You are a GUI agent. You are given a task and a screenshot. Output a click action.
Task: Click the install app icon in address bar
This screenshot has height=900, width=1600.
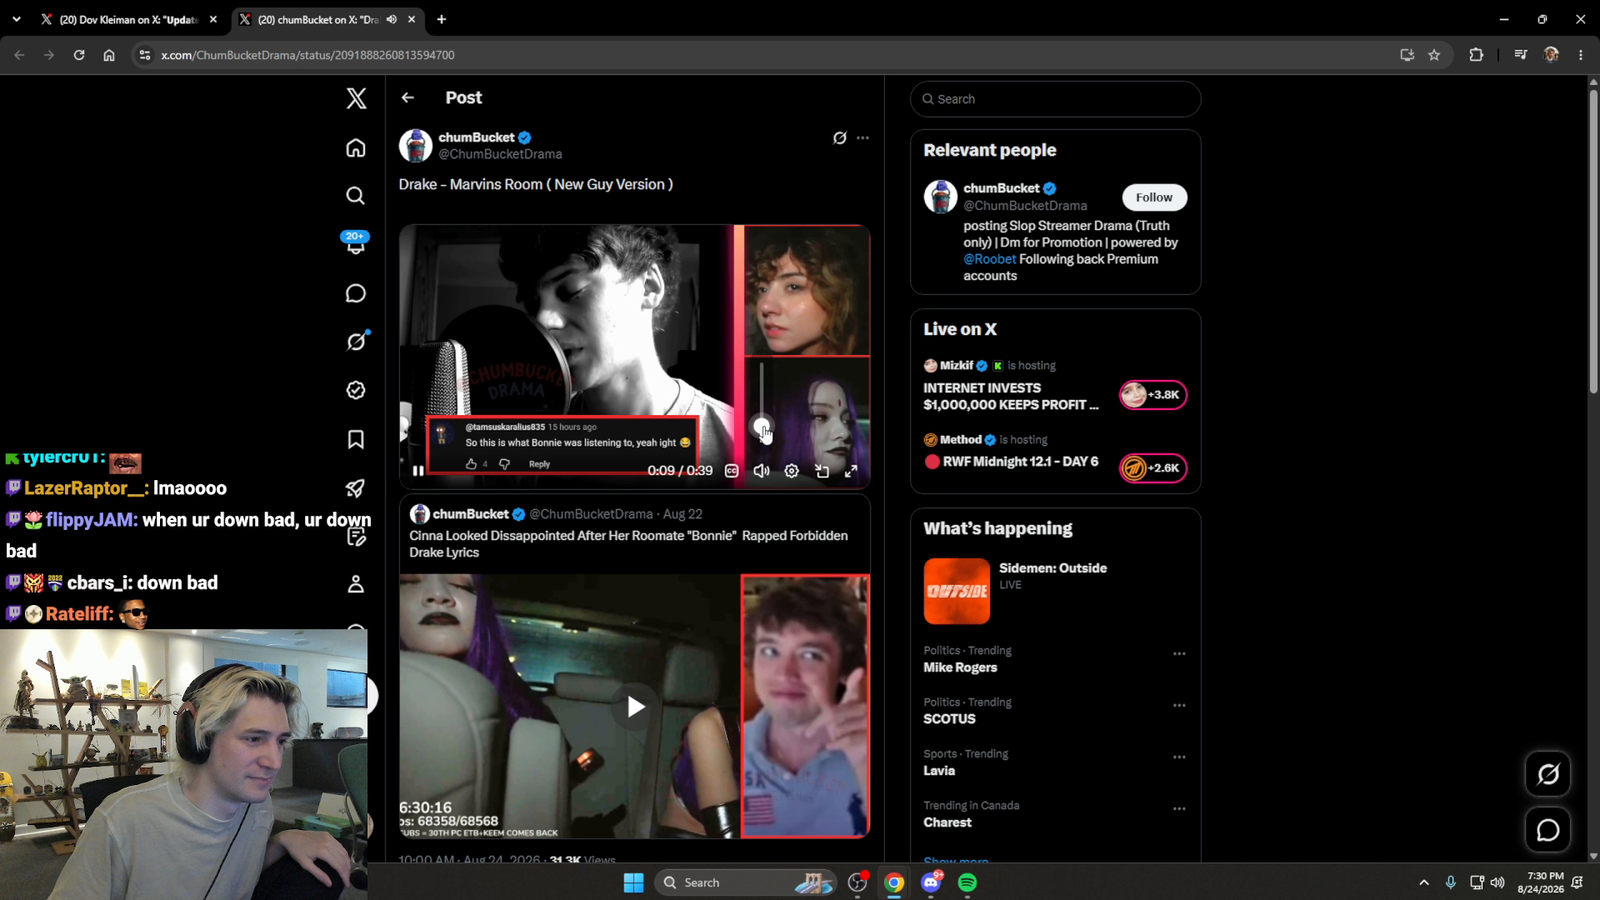[x=1407, y=55]
